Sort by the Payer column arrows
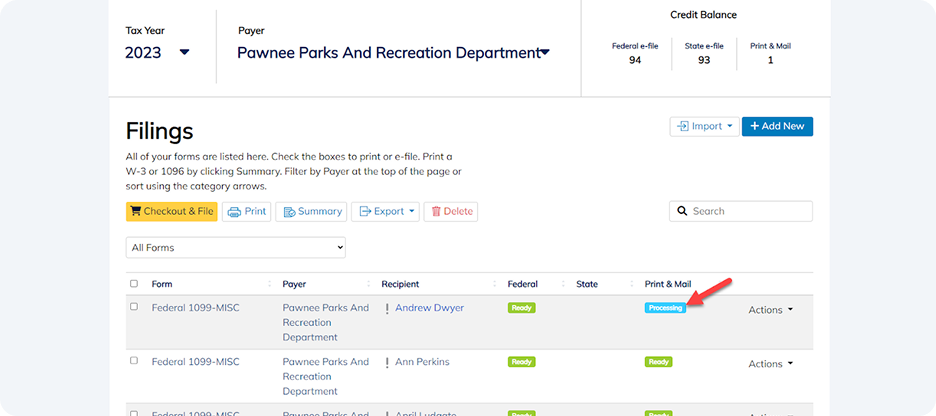936x416 pixels. click(368, 284)
